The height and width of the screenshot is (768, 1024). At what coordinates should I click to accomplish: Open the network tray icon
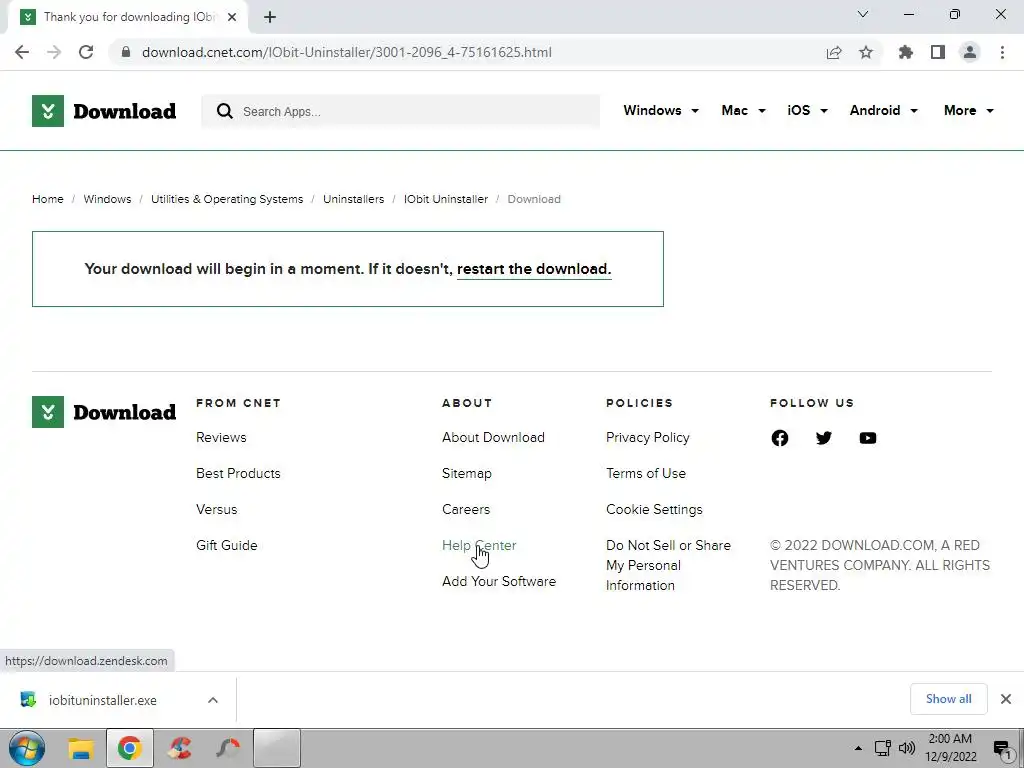883,748
